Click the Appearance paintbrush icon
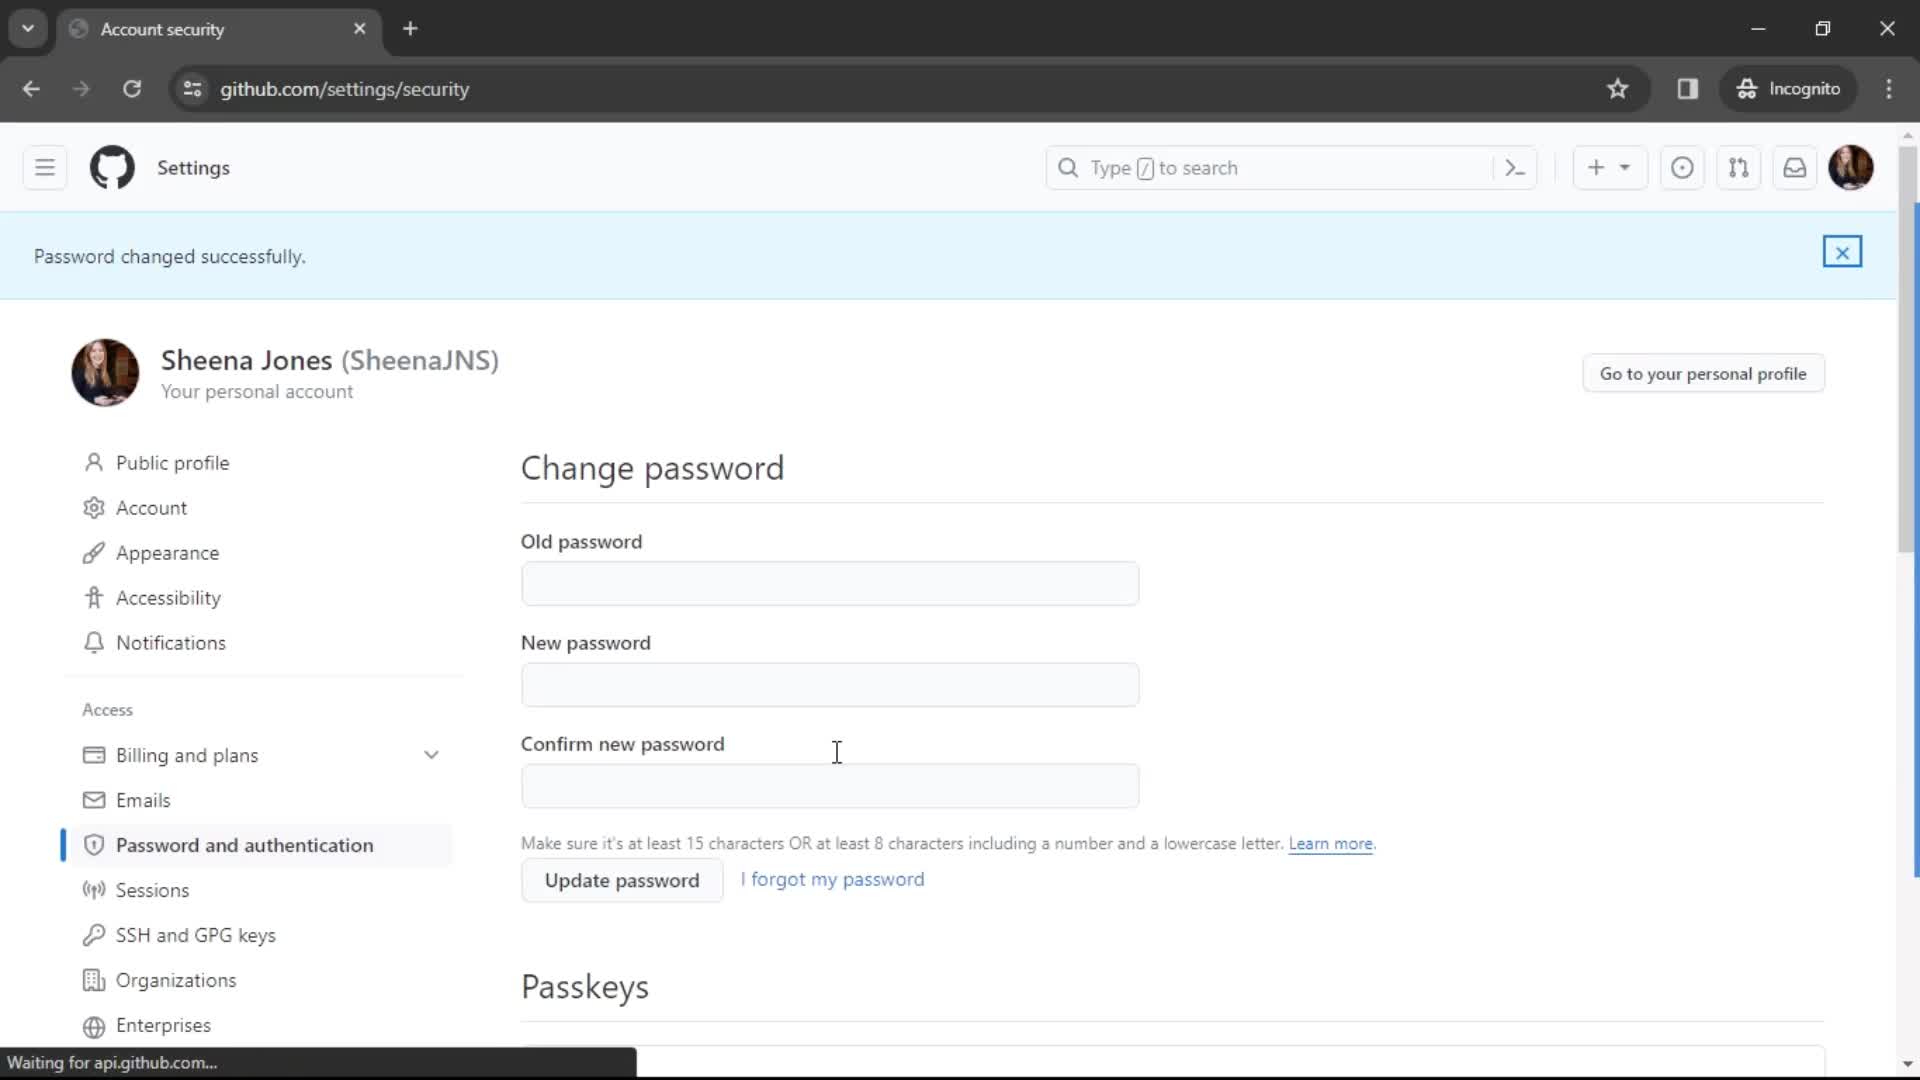 [94, 553]
